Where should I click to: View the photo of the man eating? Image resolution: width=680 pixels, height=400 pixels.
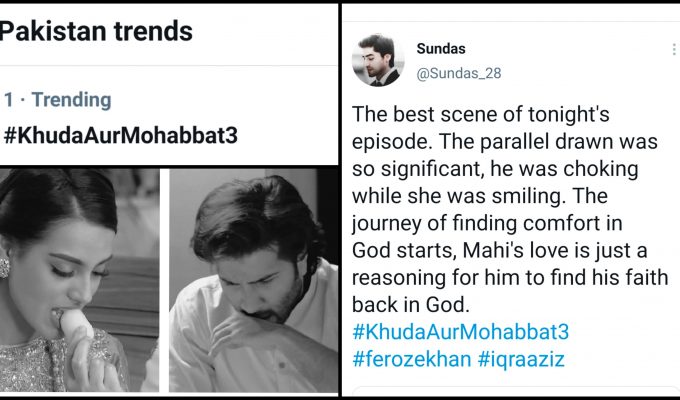click(252, 280)
